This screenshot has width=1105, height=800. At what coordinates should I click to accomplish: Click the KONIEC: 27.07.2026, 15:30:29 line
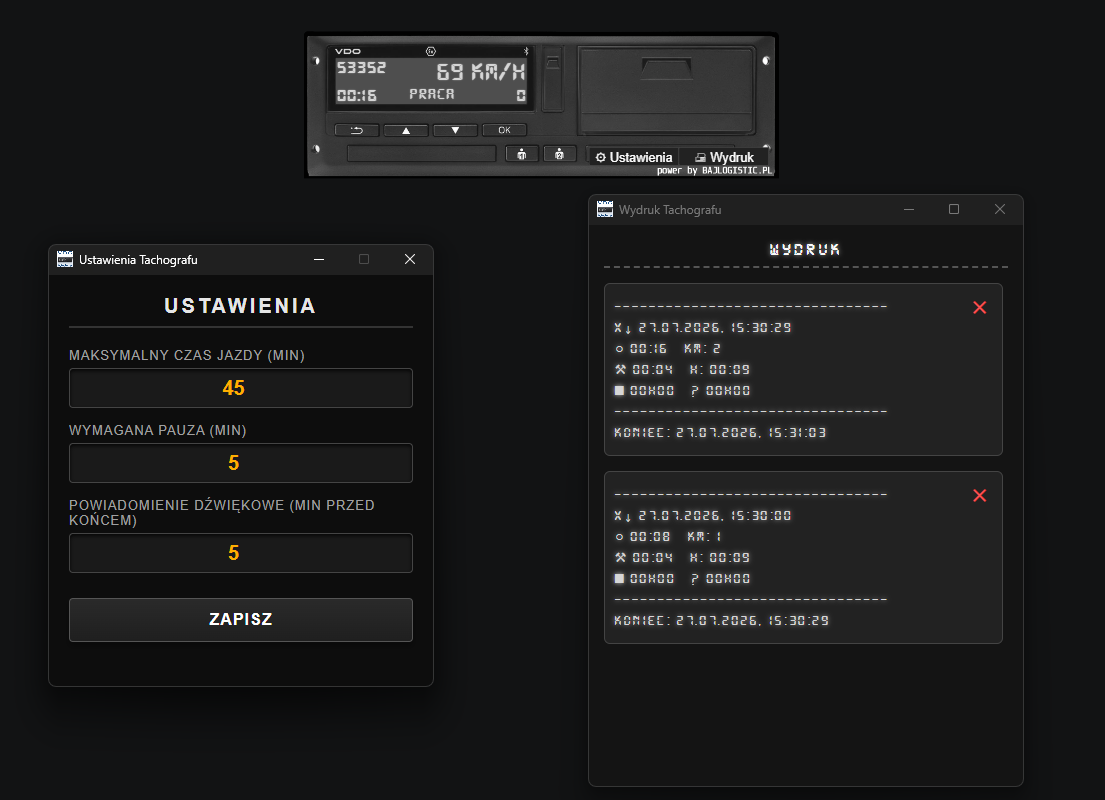pyautogui.click(x=722, y=621)
